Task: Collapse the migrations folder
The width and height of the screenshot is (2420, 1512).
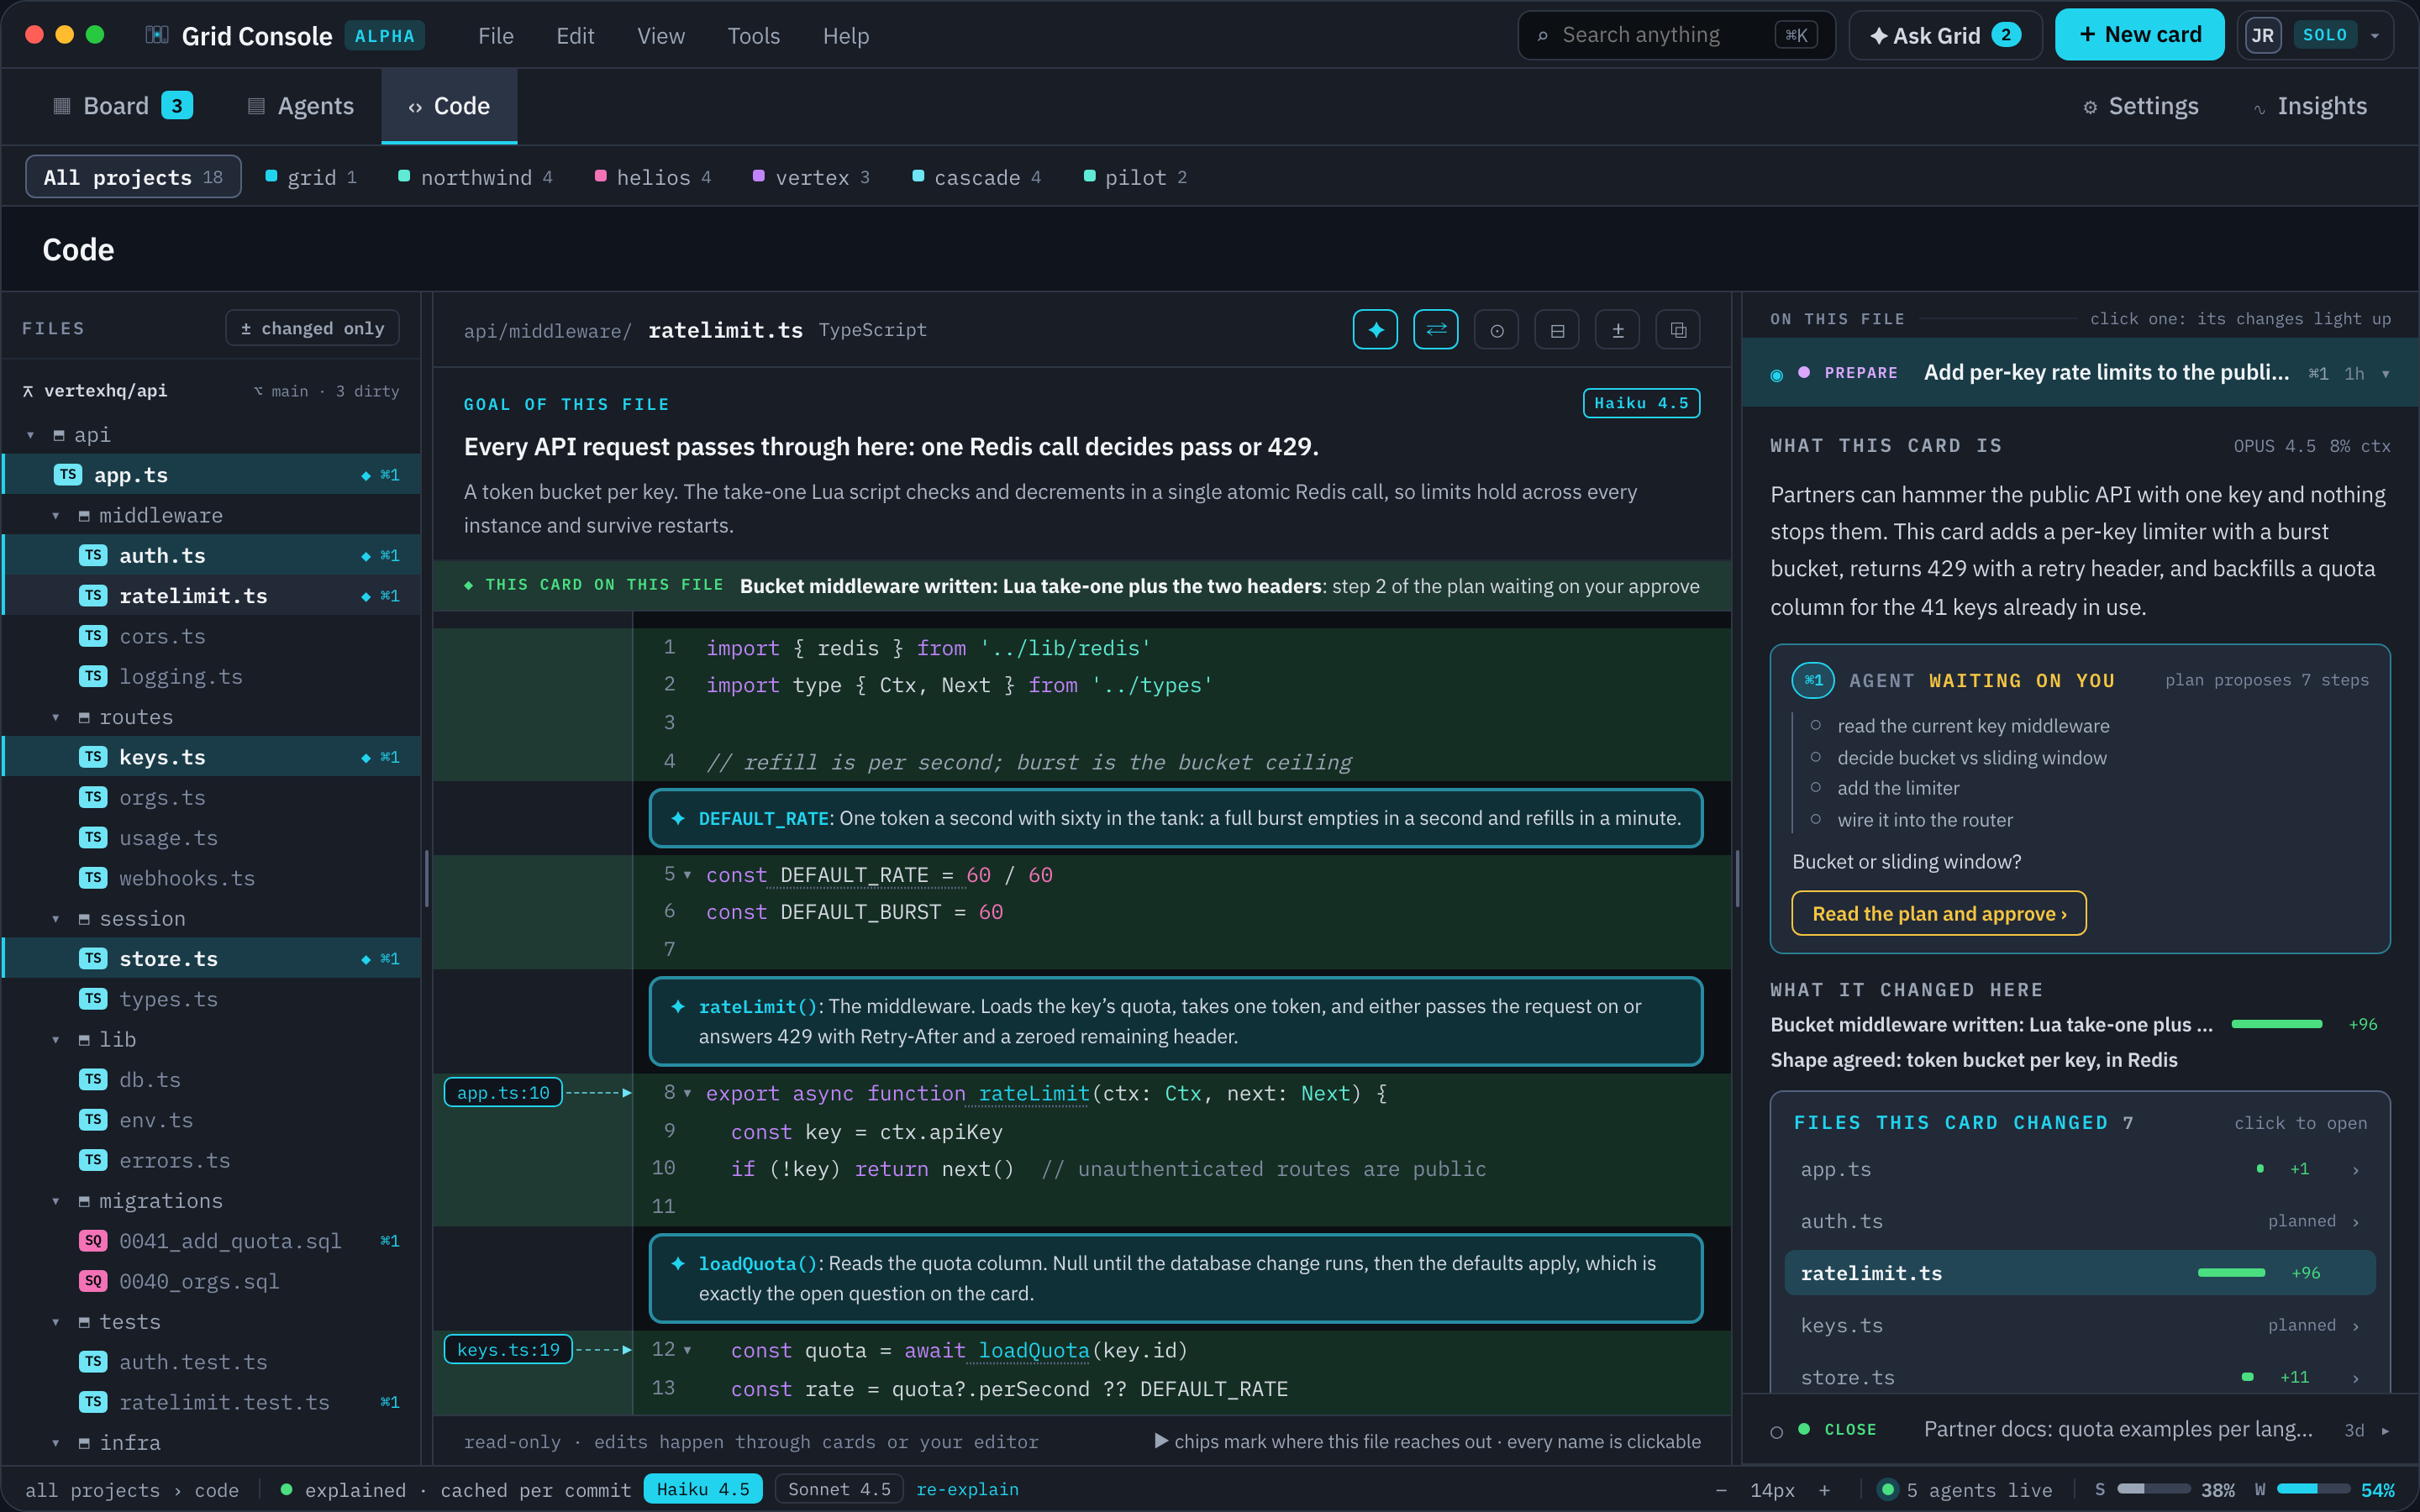Action: (56, 1201)
